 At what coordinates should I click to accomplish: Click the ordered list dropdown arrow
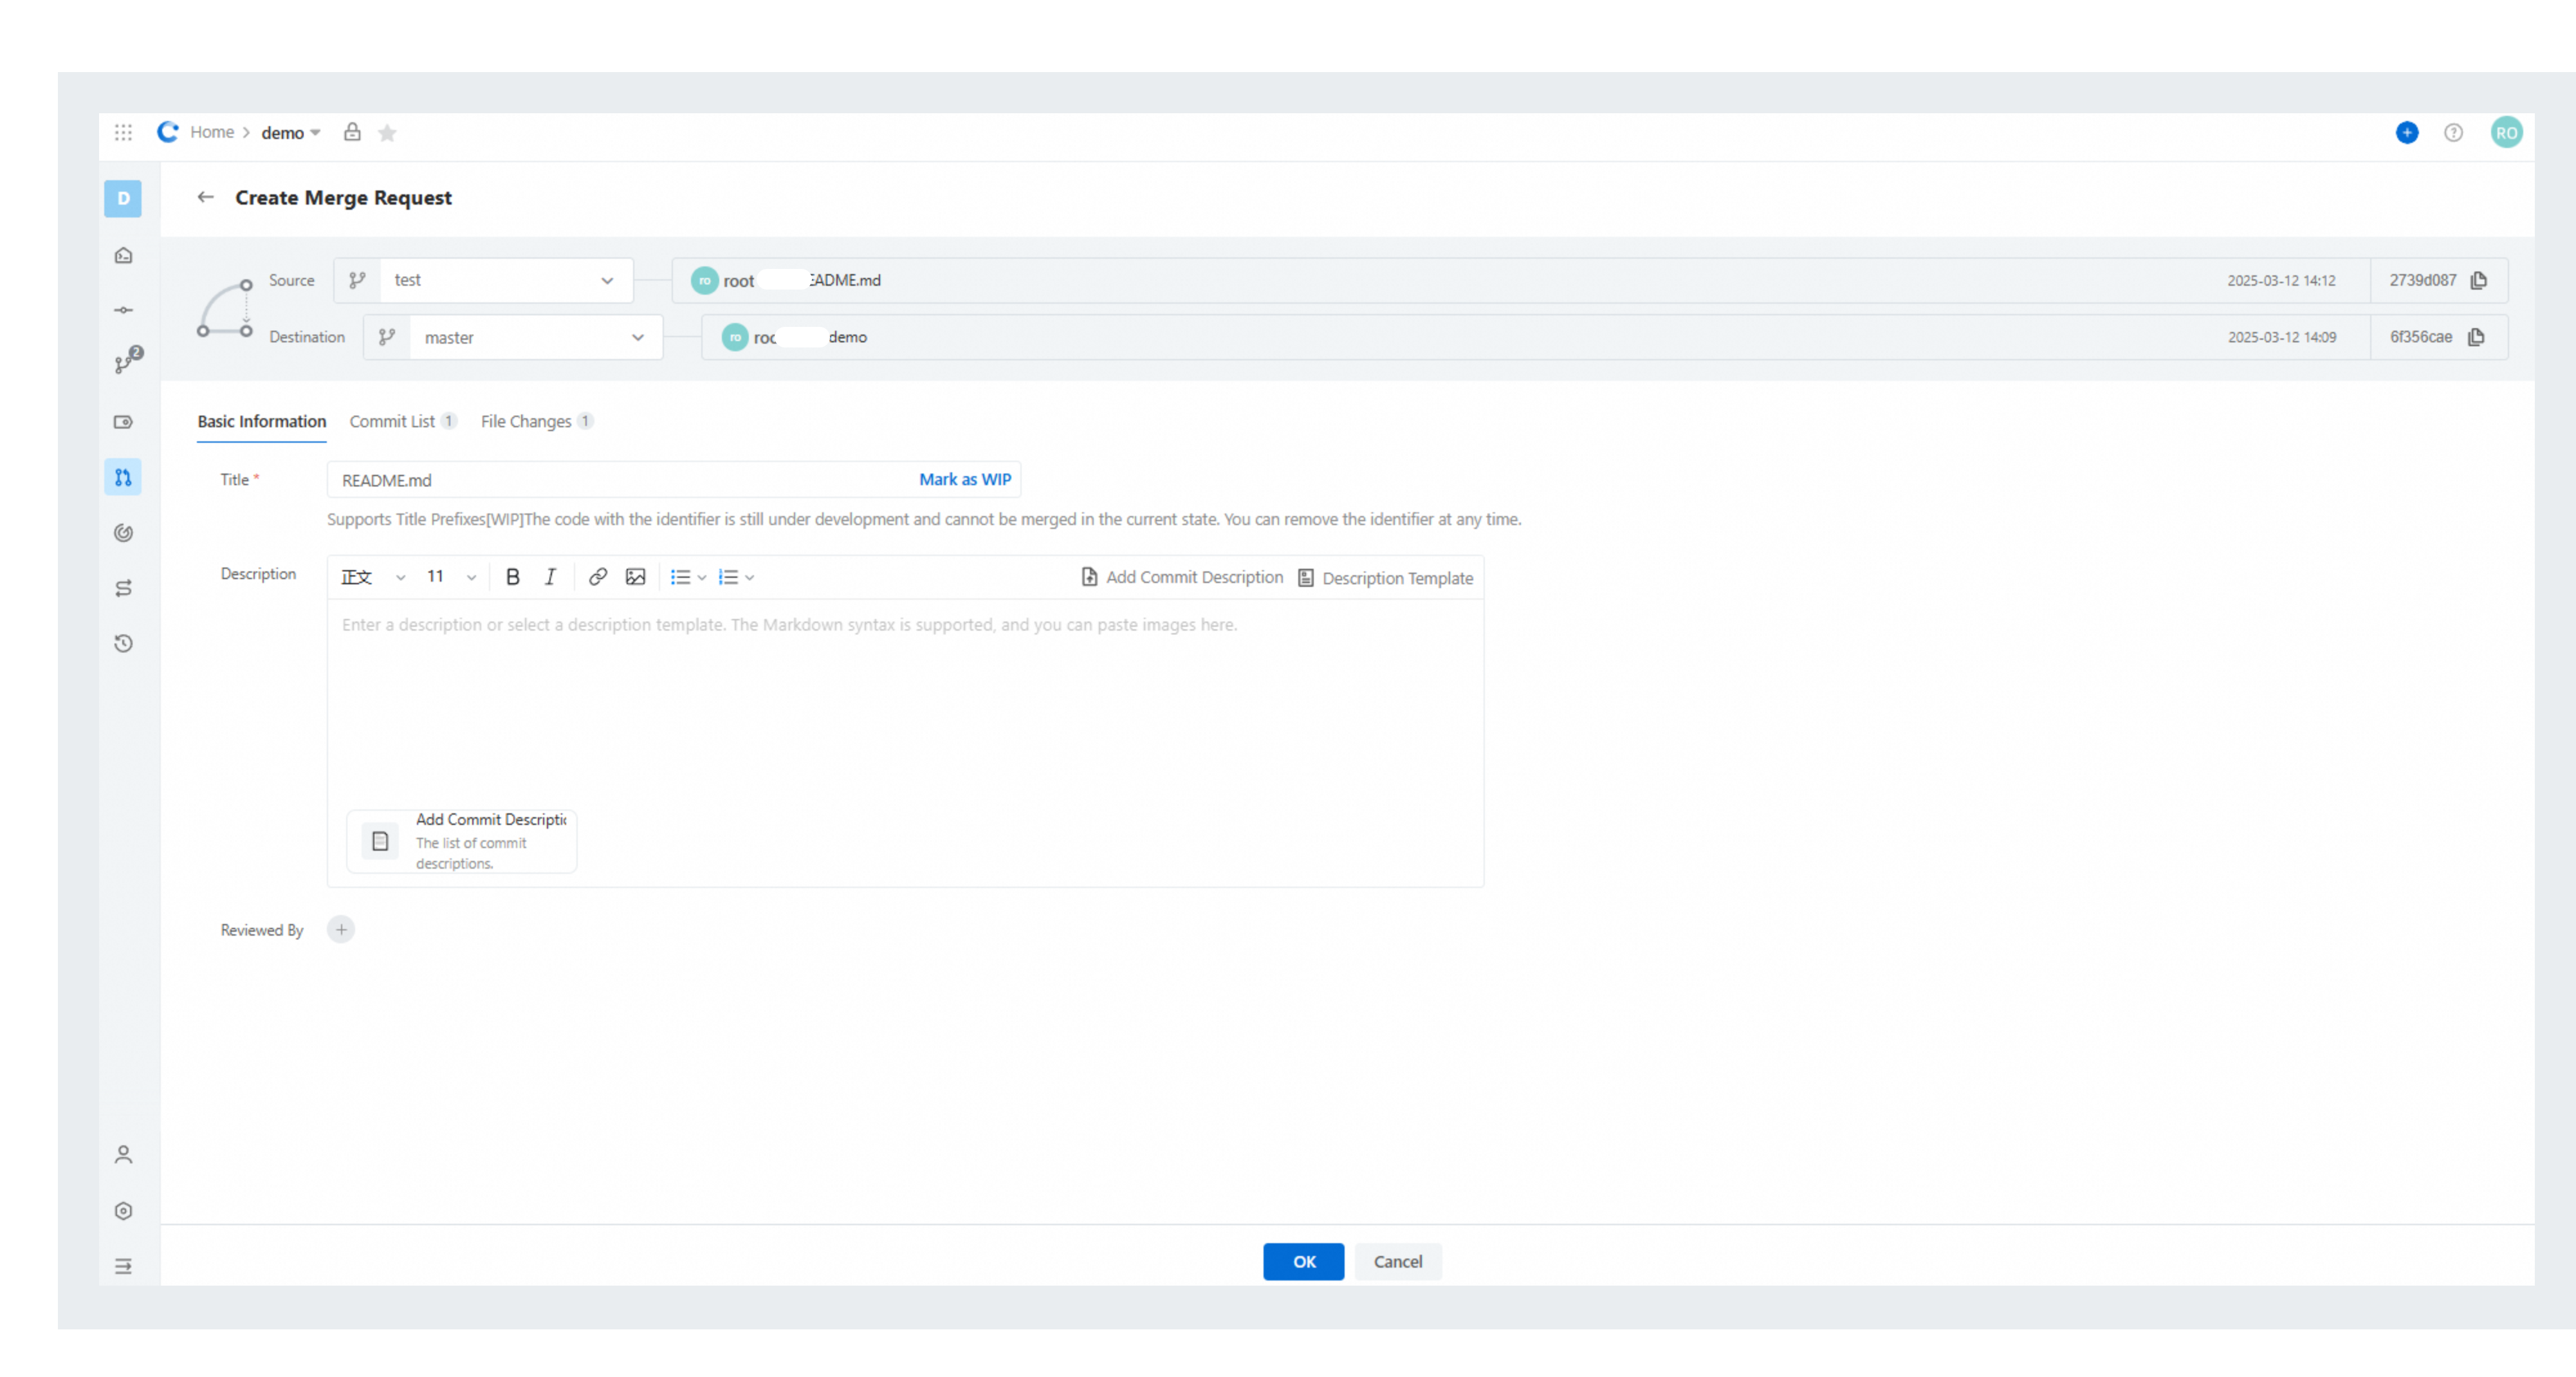(x=748, y=577)
